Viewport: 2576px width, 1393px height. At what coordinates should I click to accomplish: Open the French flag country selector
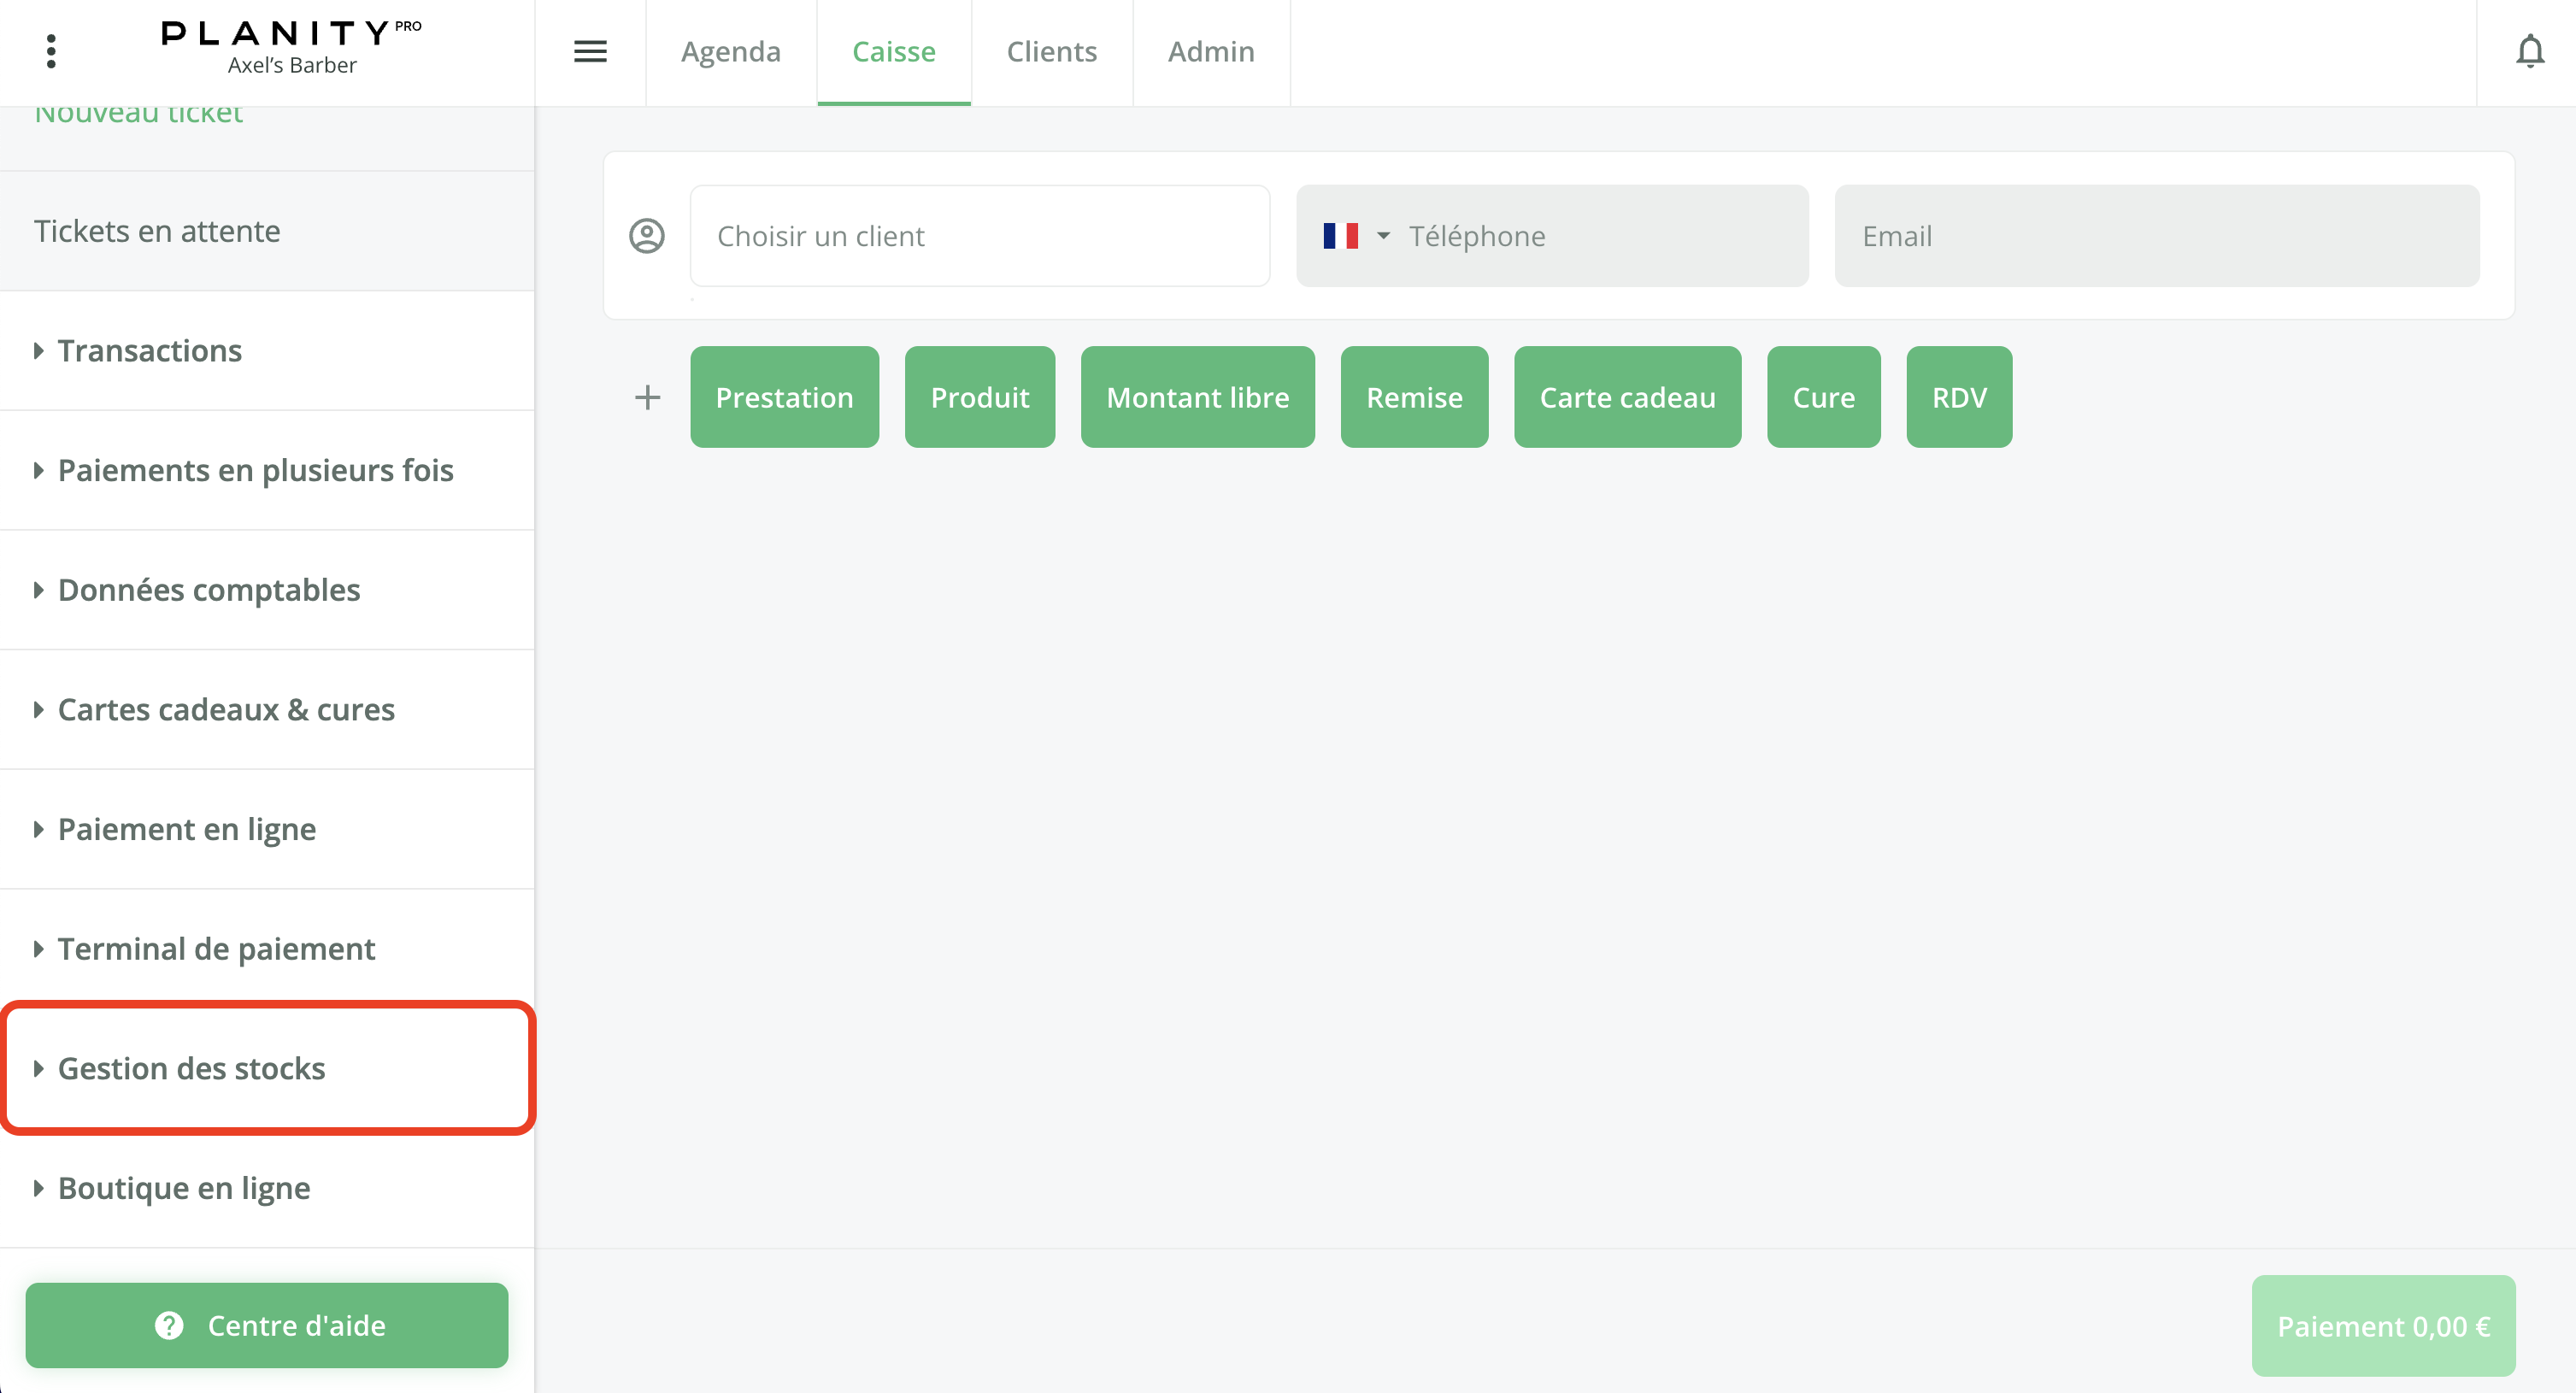point(1355,236)
